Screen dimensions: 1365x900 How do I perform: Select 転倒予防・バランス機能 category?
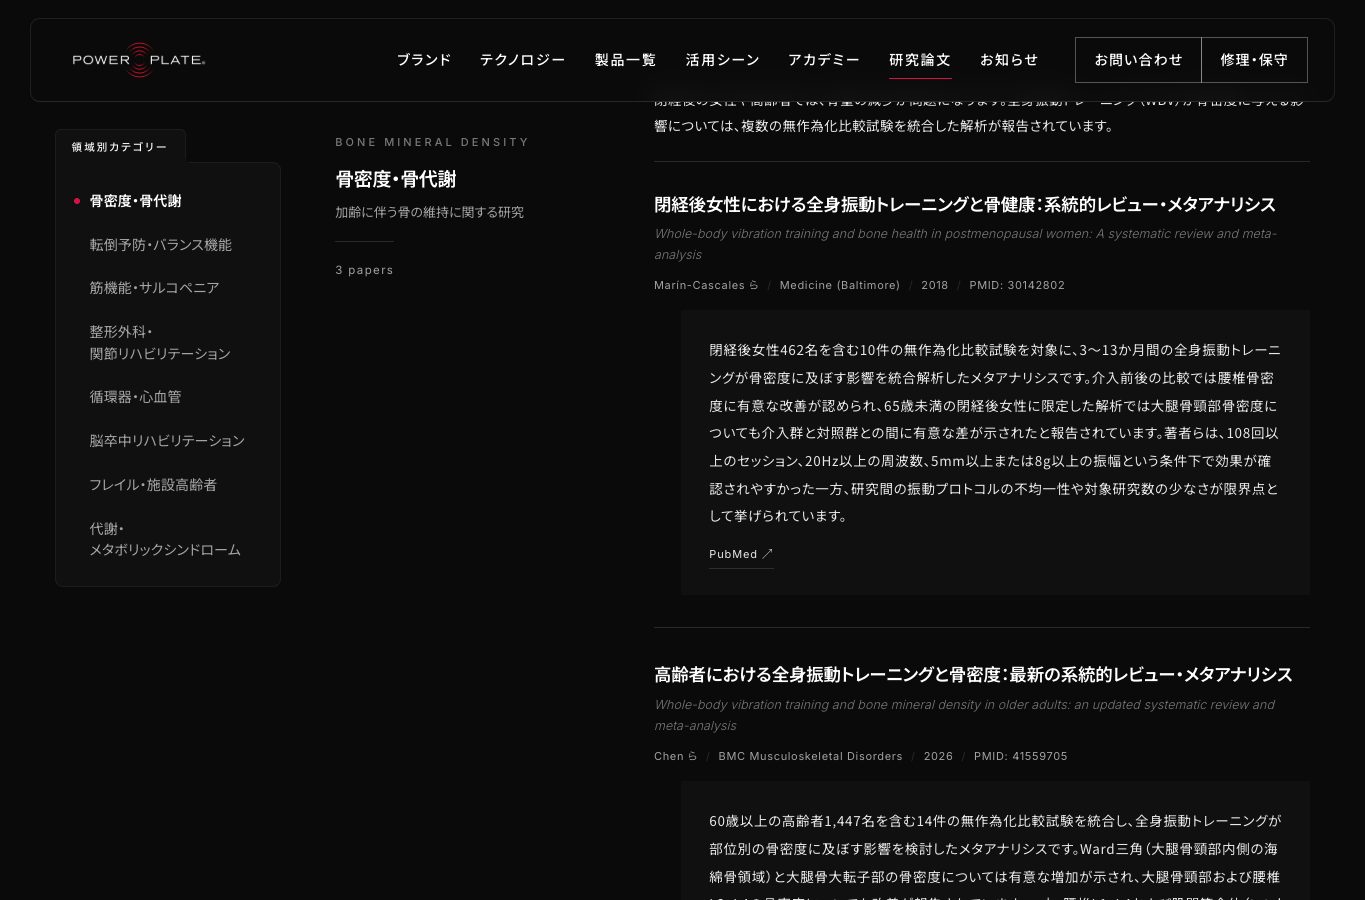161,245
